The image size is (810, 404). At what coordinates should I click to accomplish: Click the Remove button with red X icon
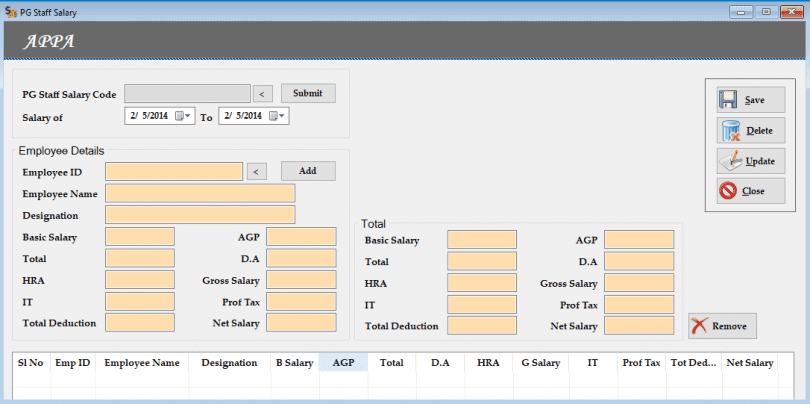[x=722, y=326]
